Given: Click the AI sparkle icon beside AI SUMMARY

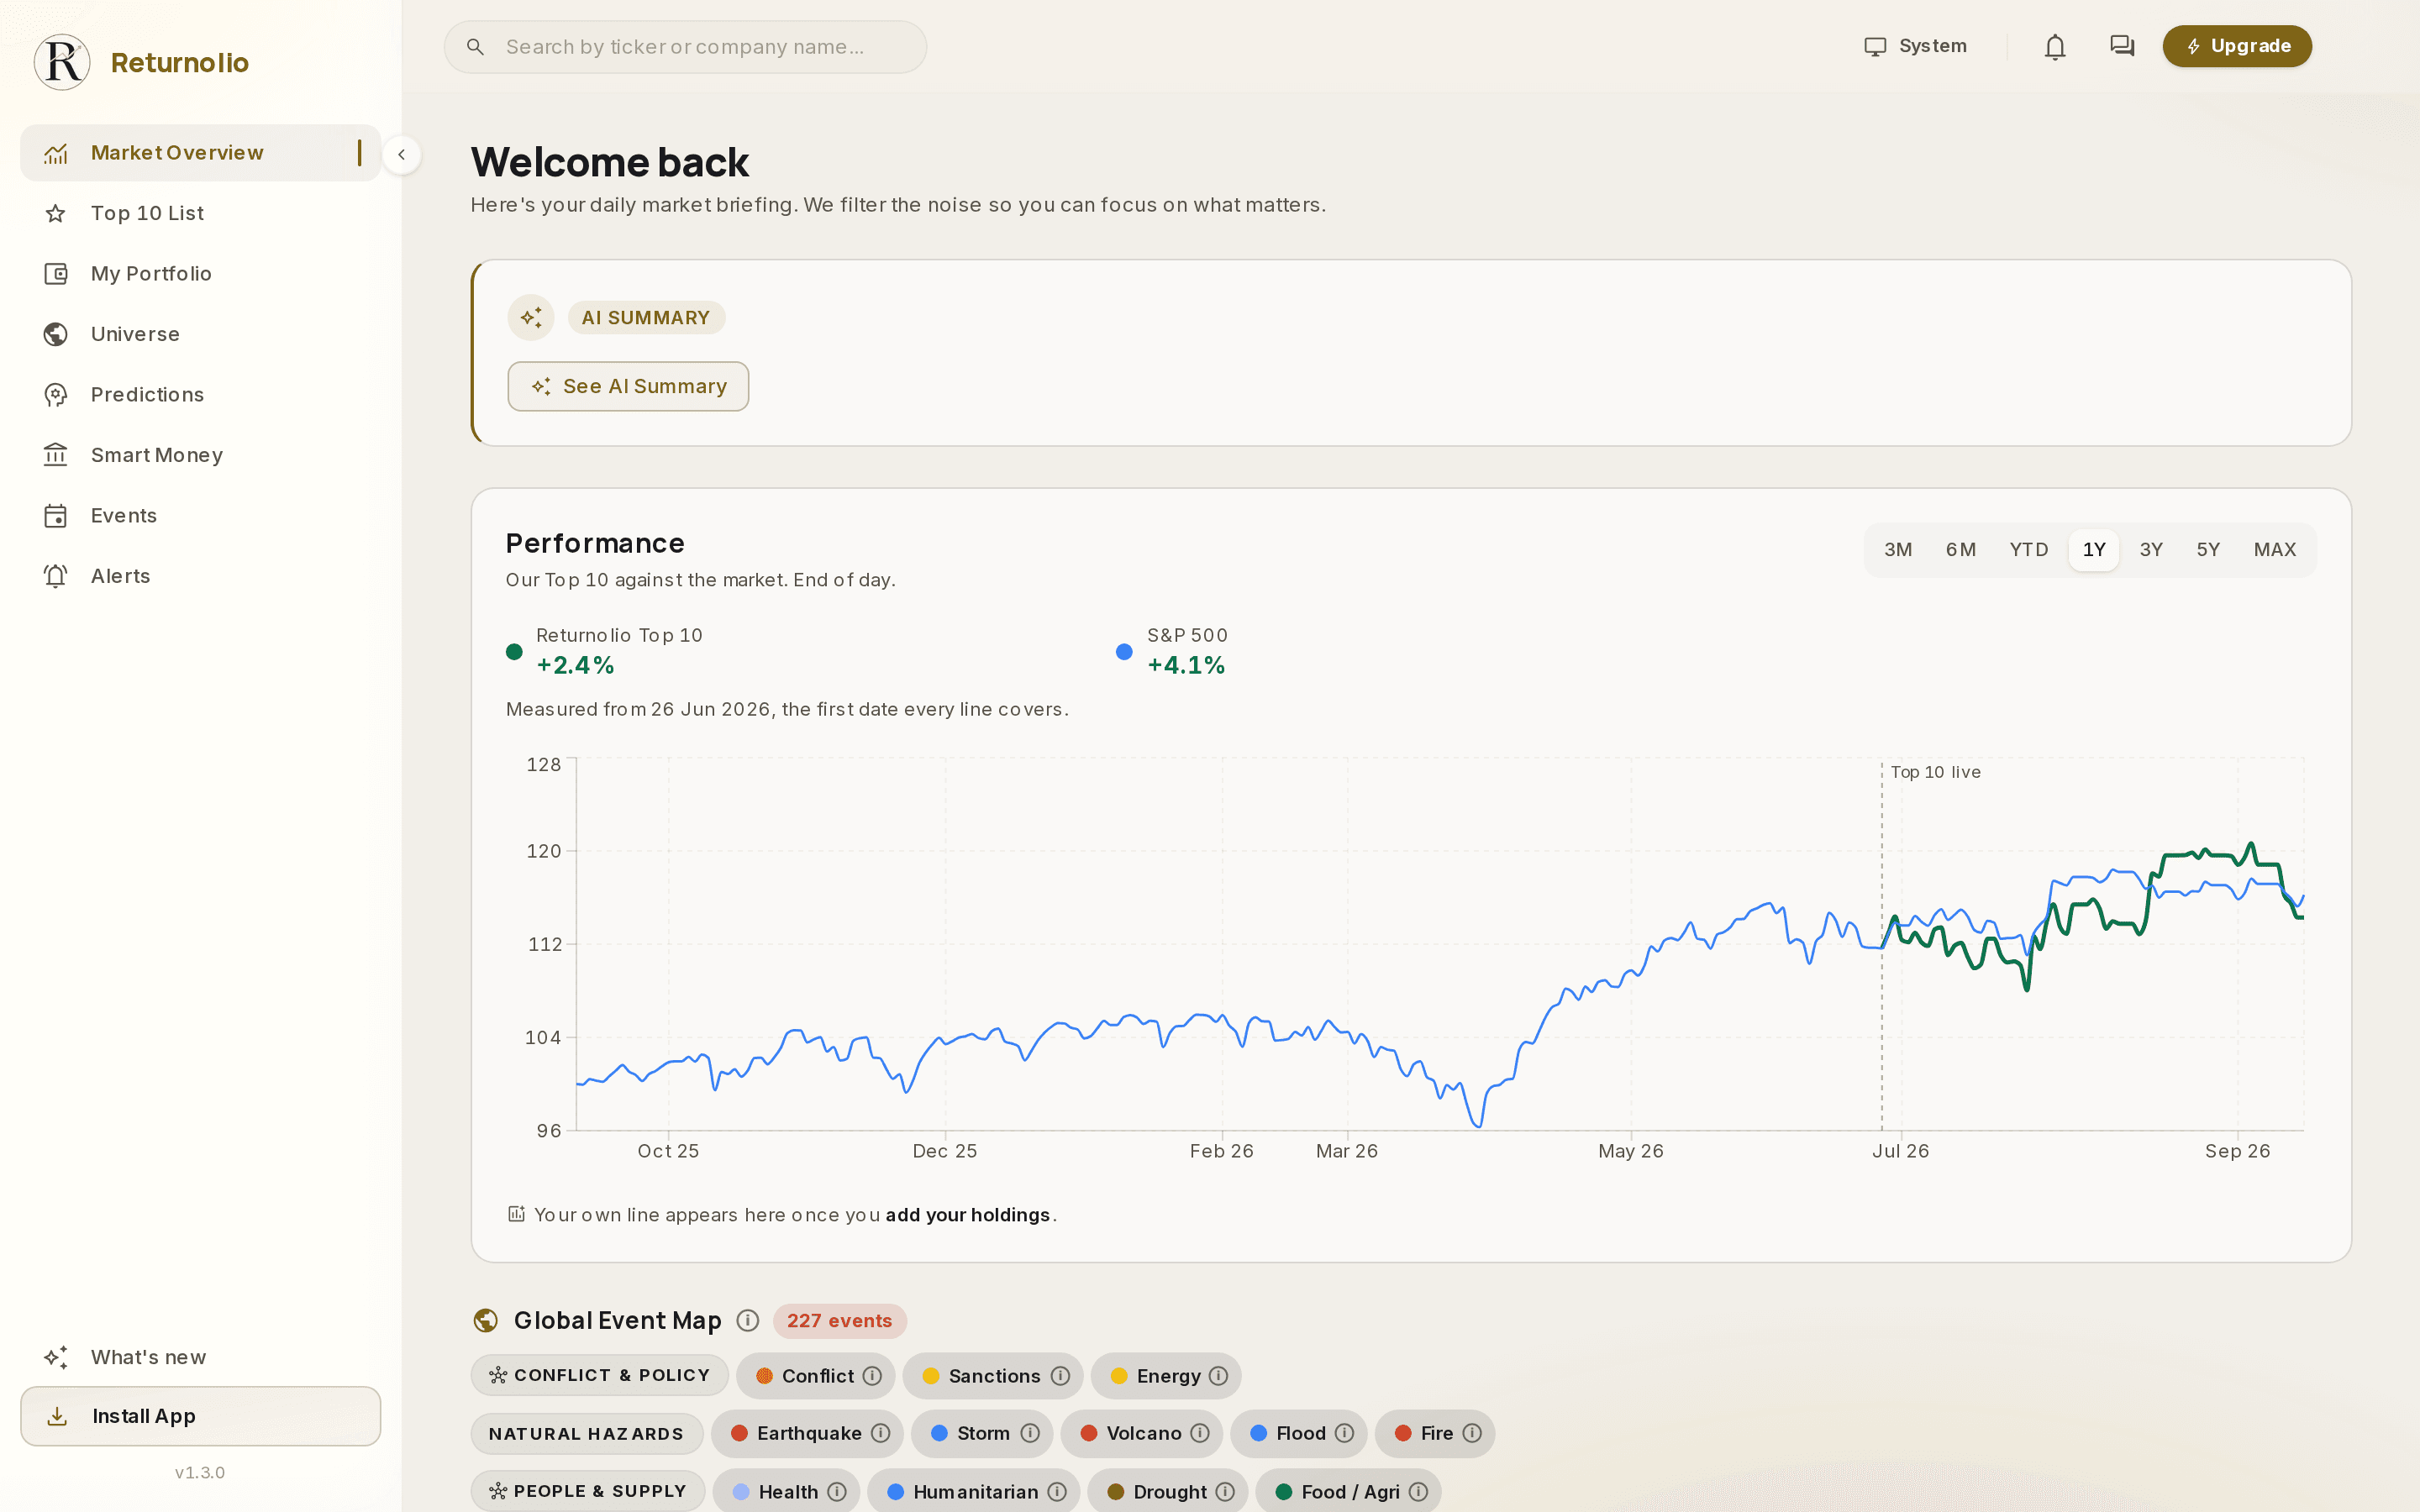Looking at the screenshot, I should tap(531, 318).
